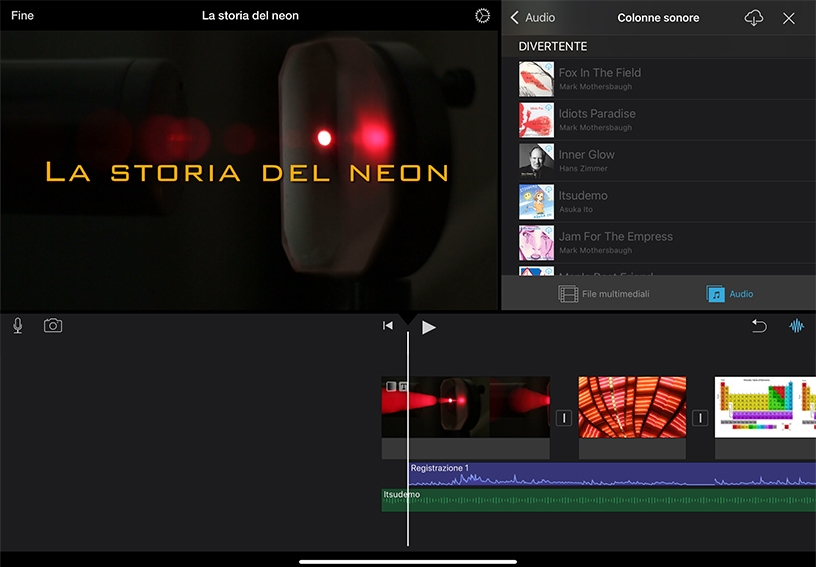Play the project
This screenshot has width=816, height=567.
tap(428, 327)
